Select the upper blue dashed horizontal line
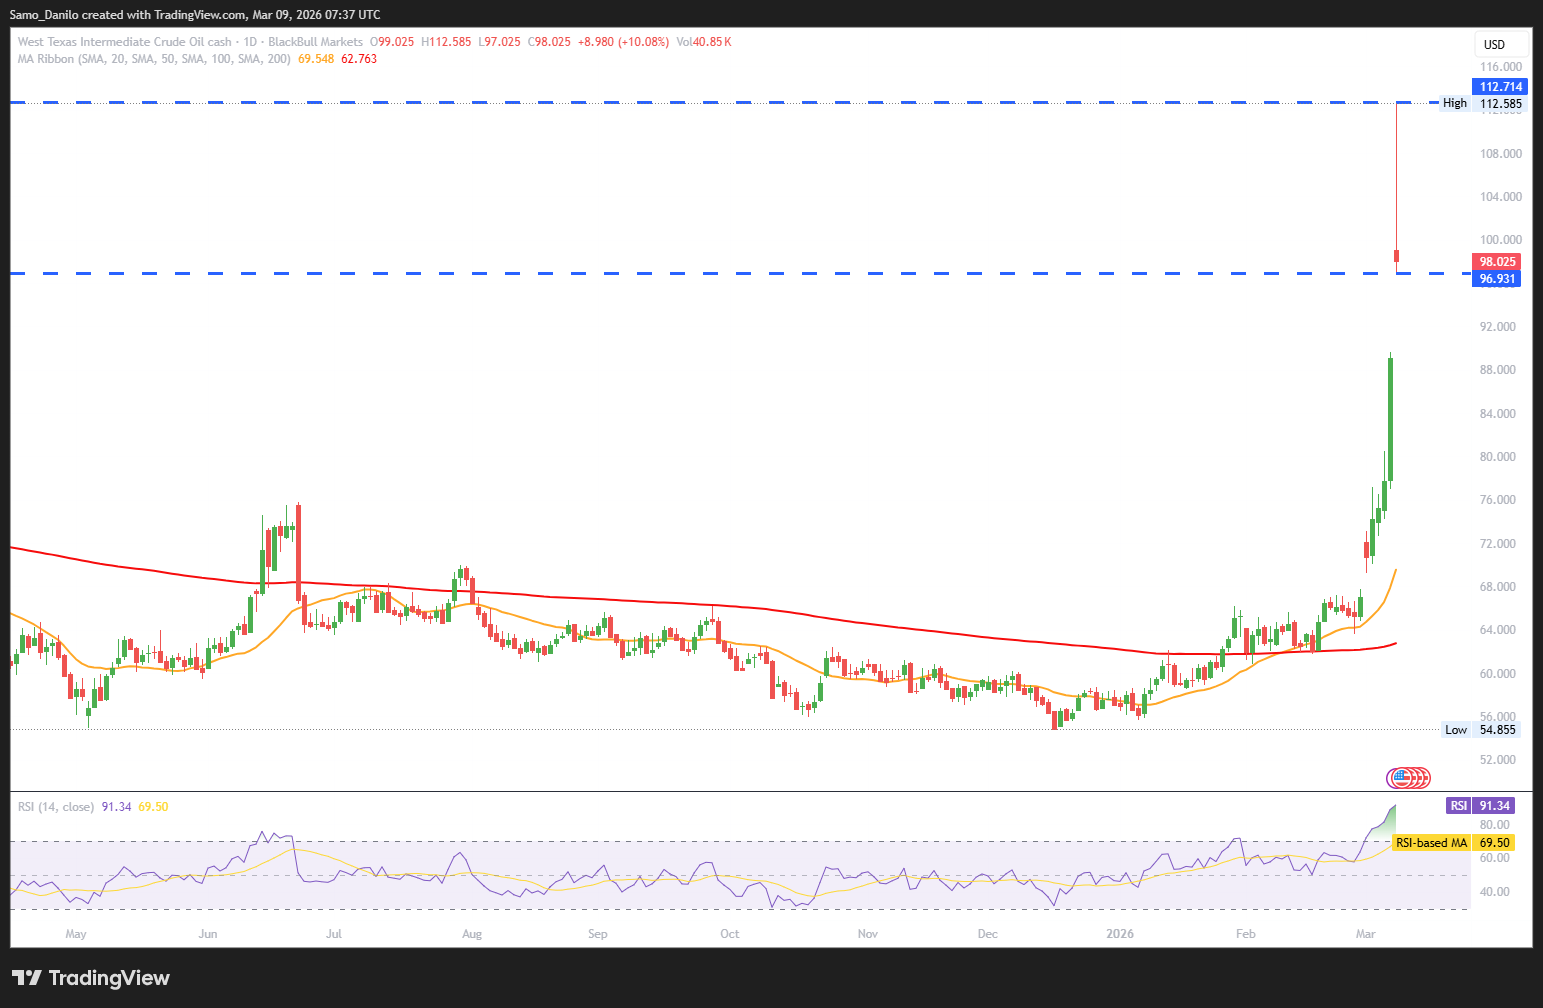Screen dimensions: 1543x1008 click(700, 102)
